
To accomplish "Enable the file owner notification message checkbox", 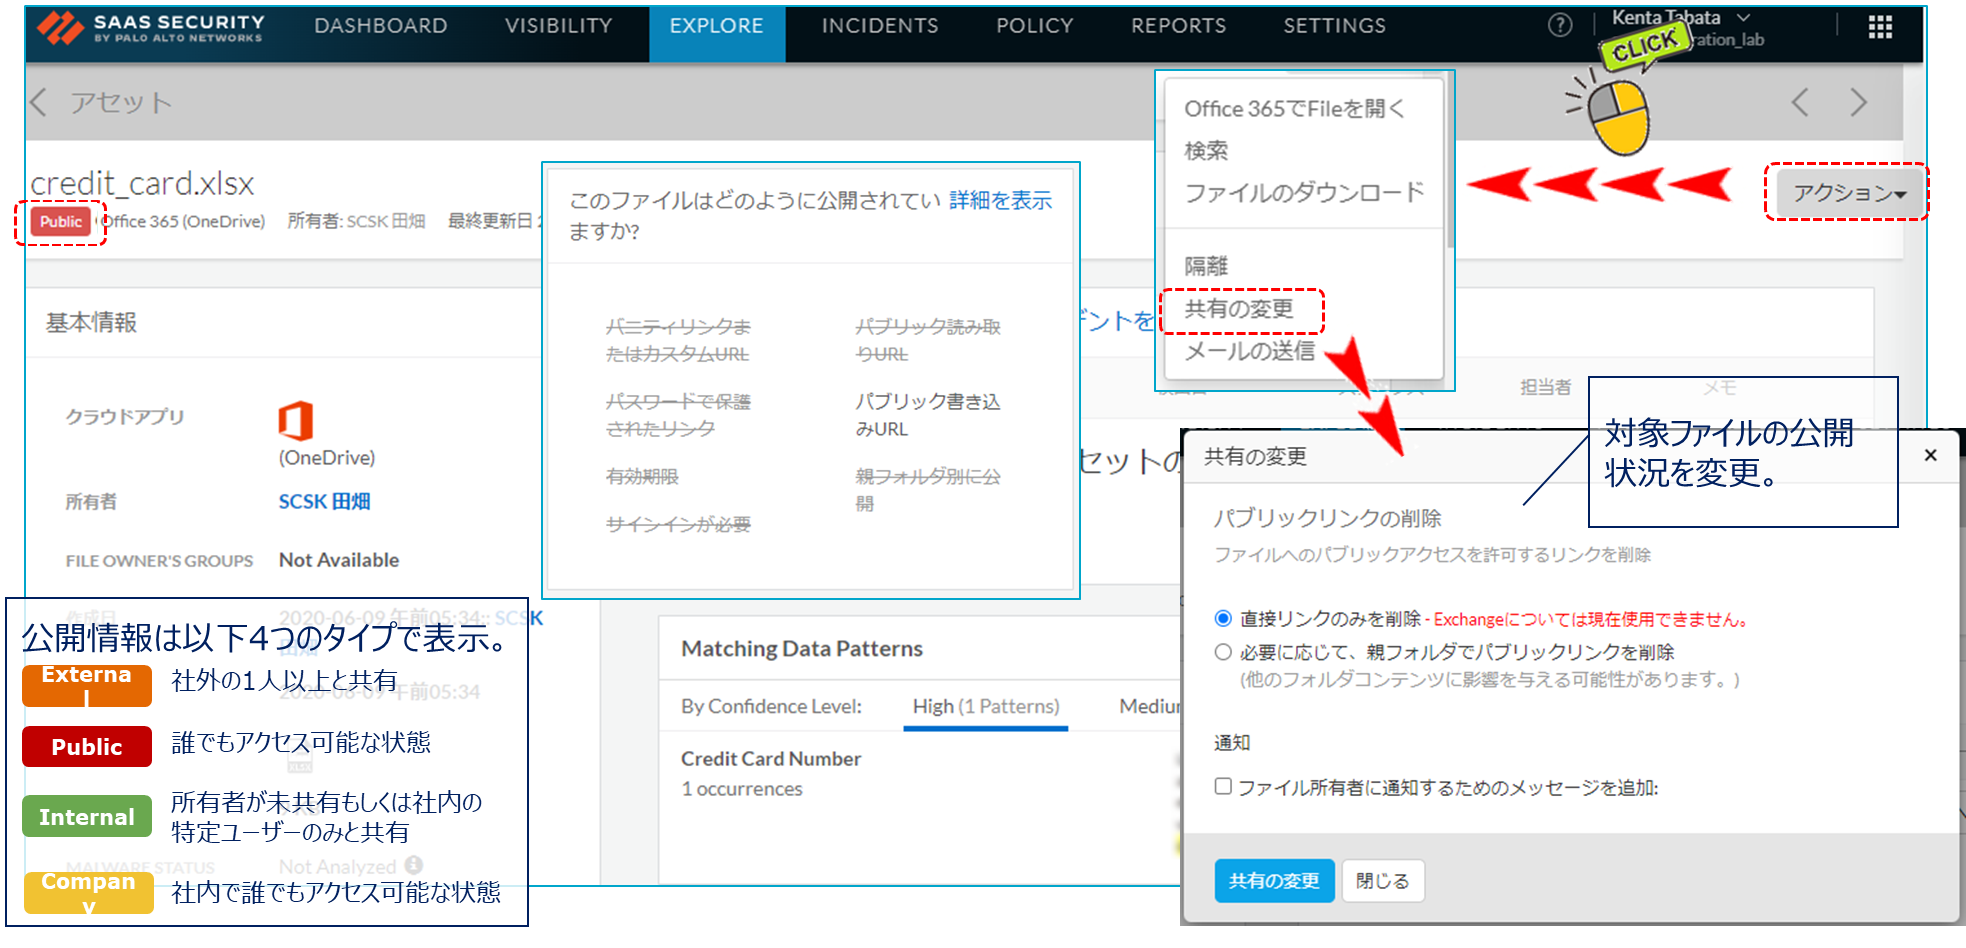I will (1223, 787).
